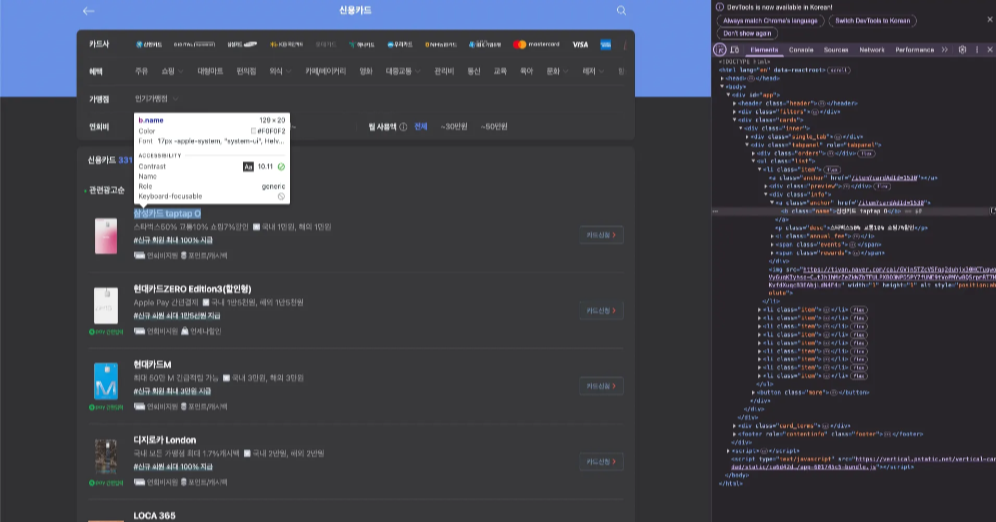
Task: Open the 인기가맹점 merchant dropdown
Action: (156, 99)
